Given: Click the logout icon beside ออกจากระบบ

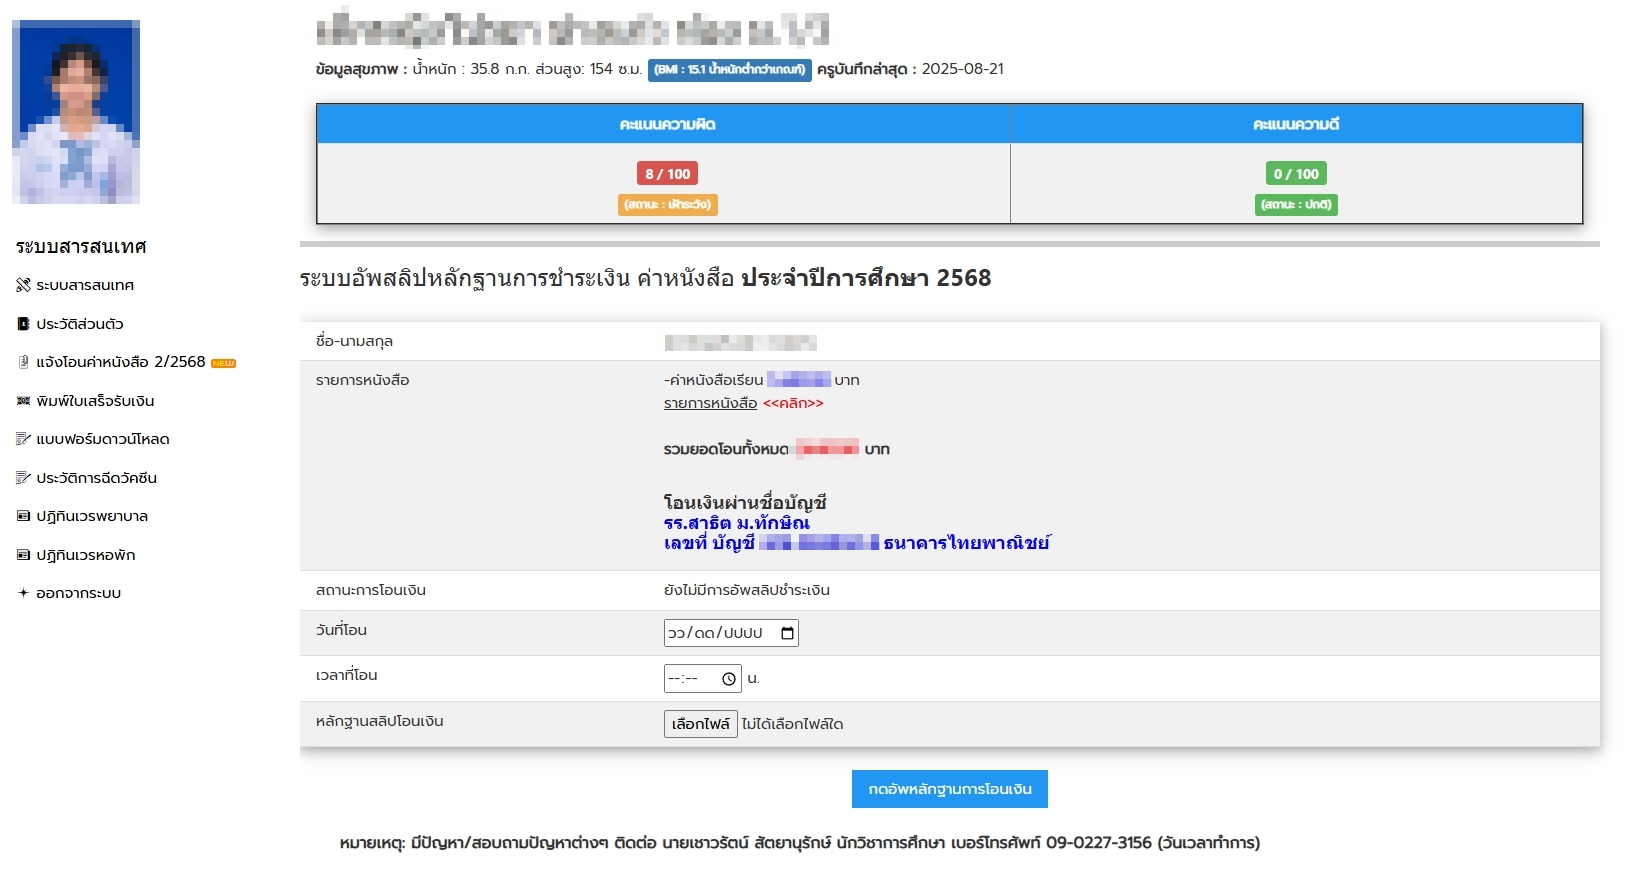Looking at the screenshot, I should point(23,593).
